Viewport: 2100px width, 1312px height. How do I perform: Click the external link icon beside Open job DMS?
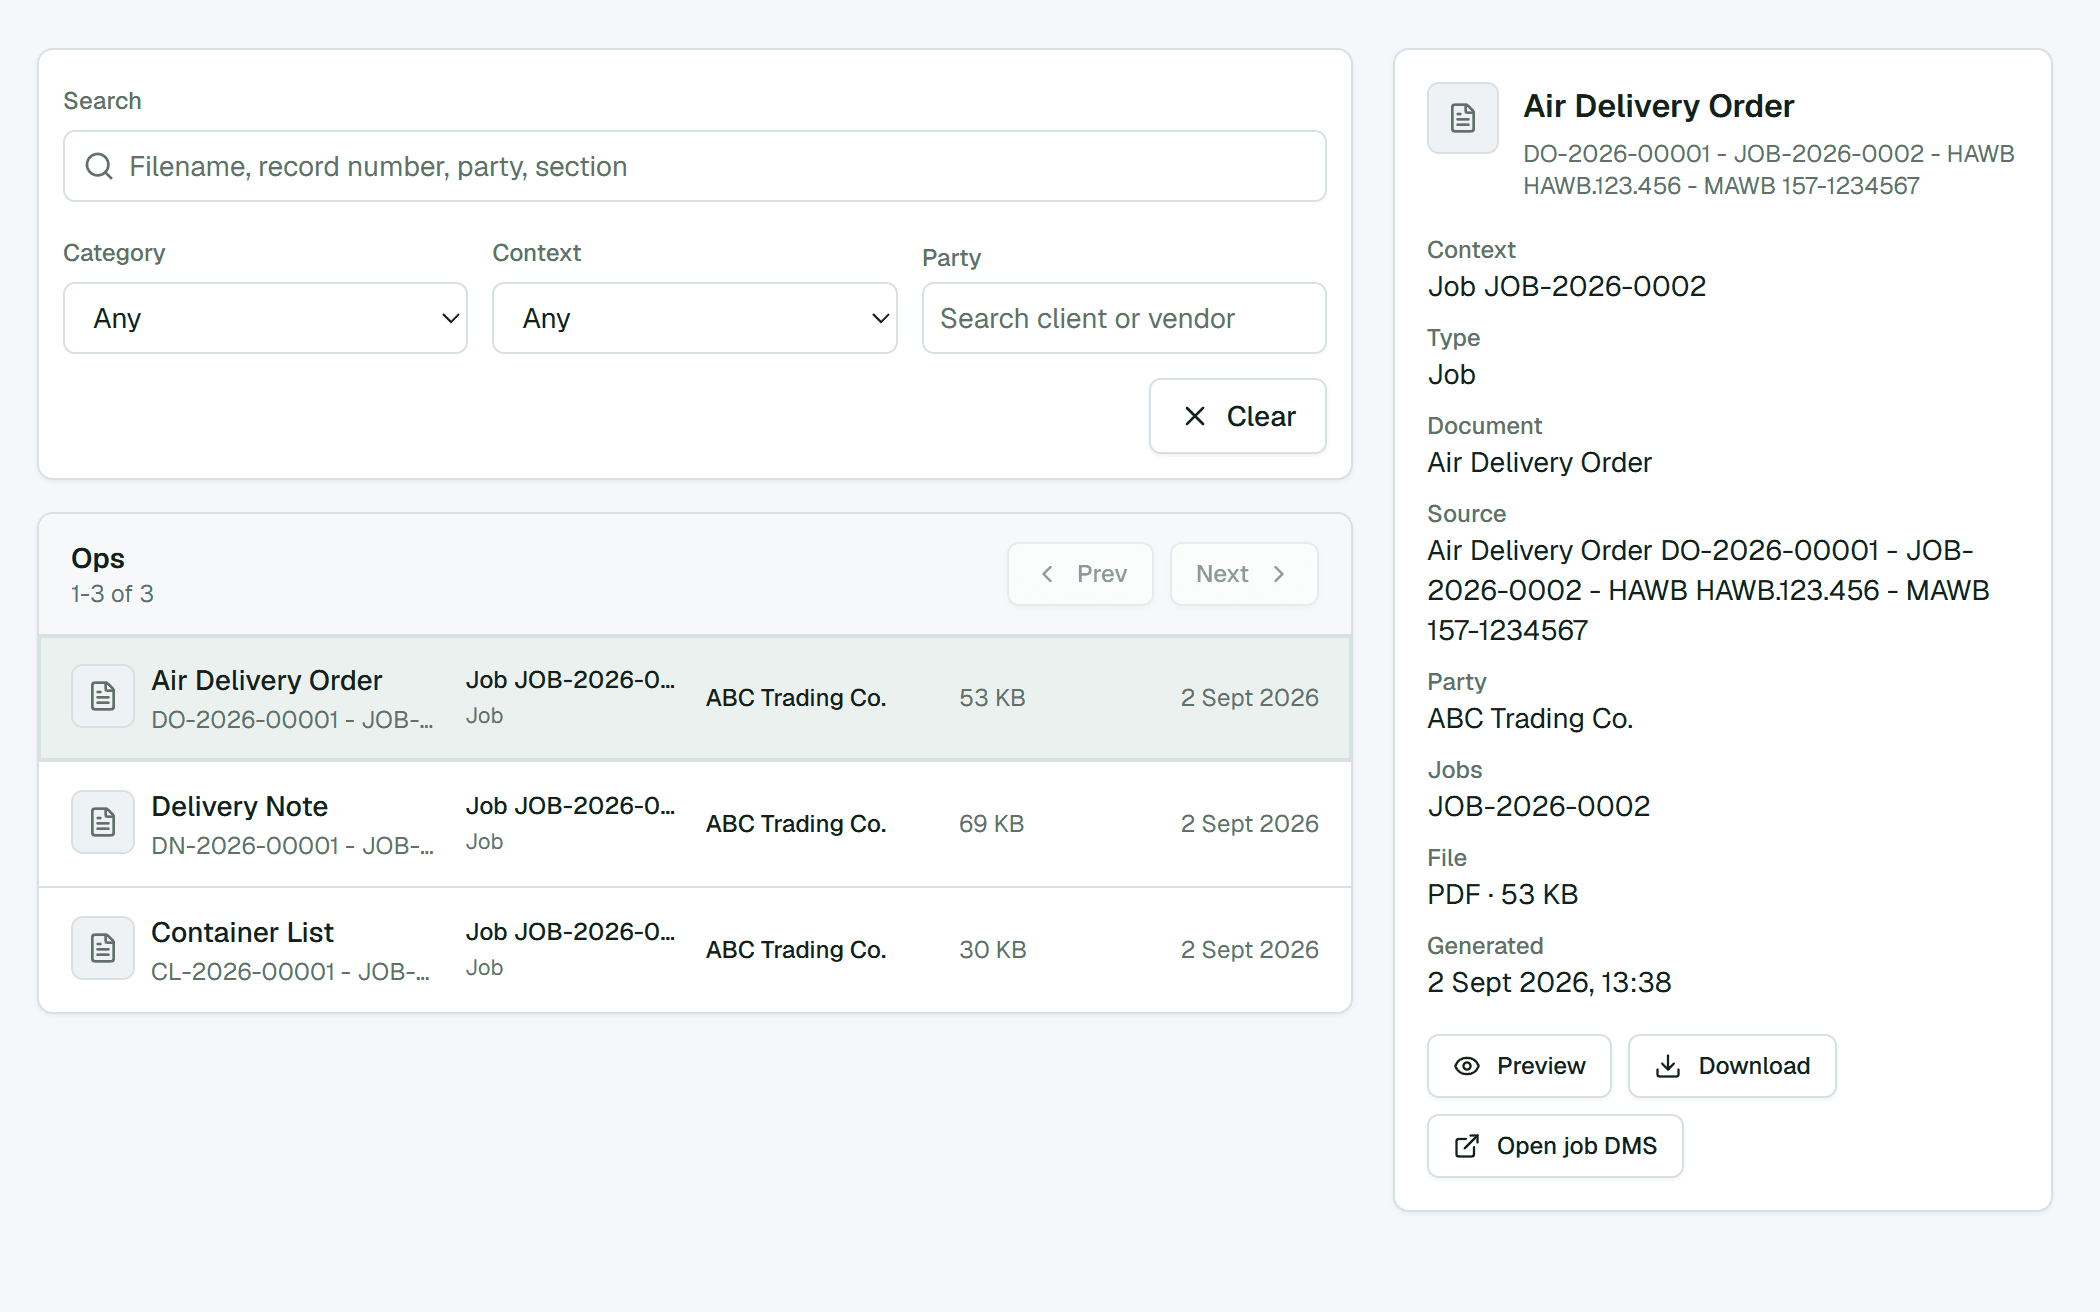coord(1467,1146)
